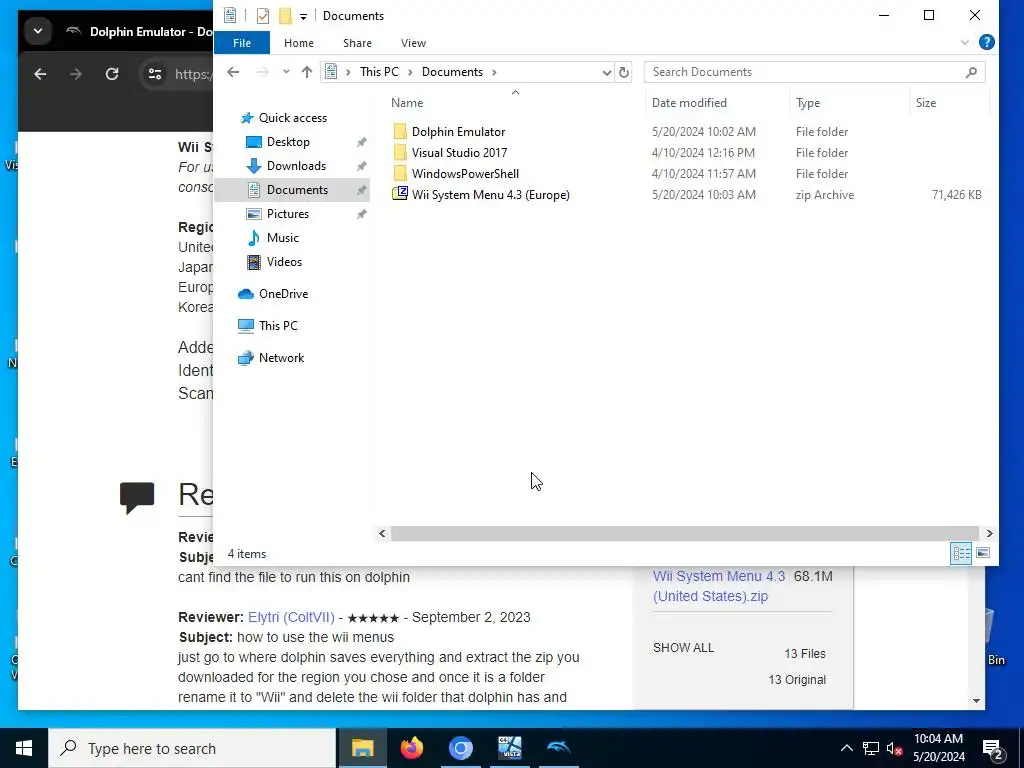Switch to Details view layout icon
This screenshot has width=1024, height=768.
(x=961, y=553)
